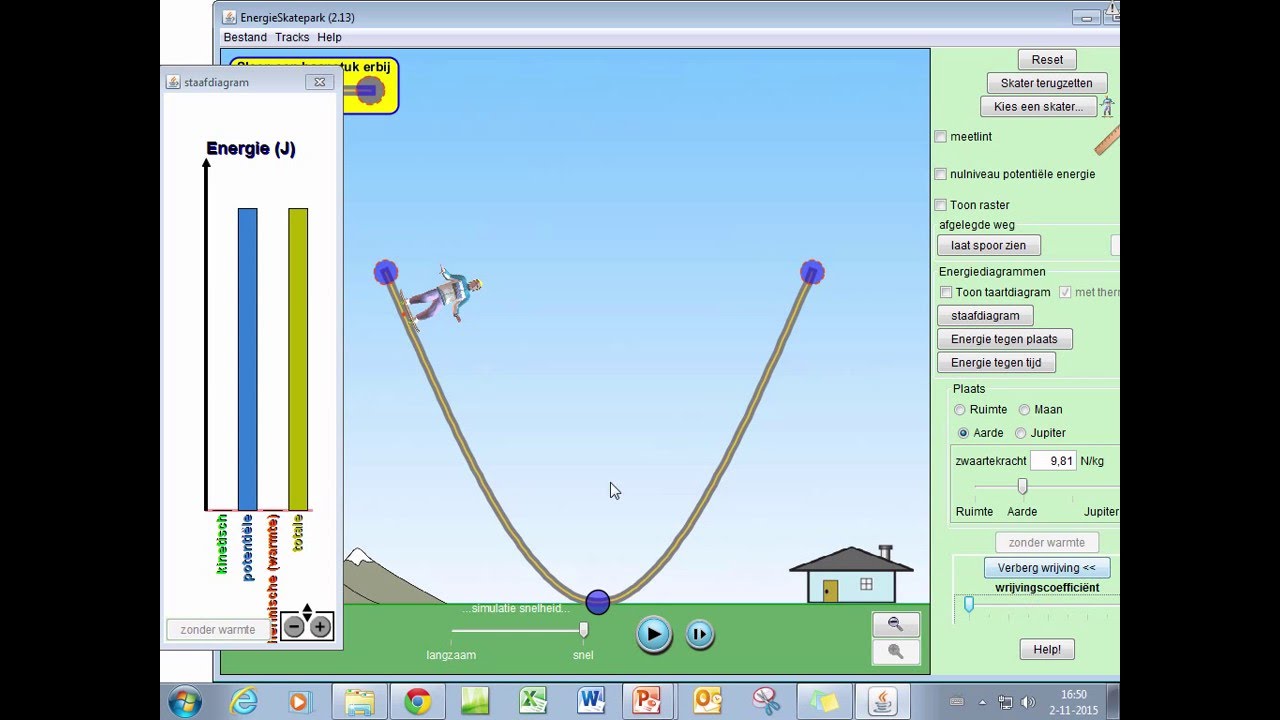Open the staafdiagram button

pyautogui.click(x=985, y=316)
